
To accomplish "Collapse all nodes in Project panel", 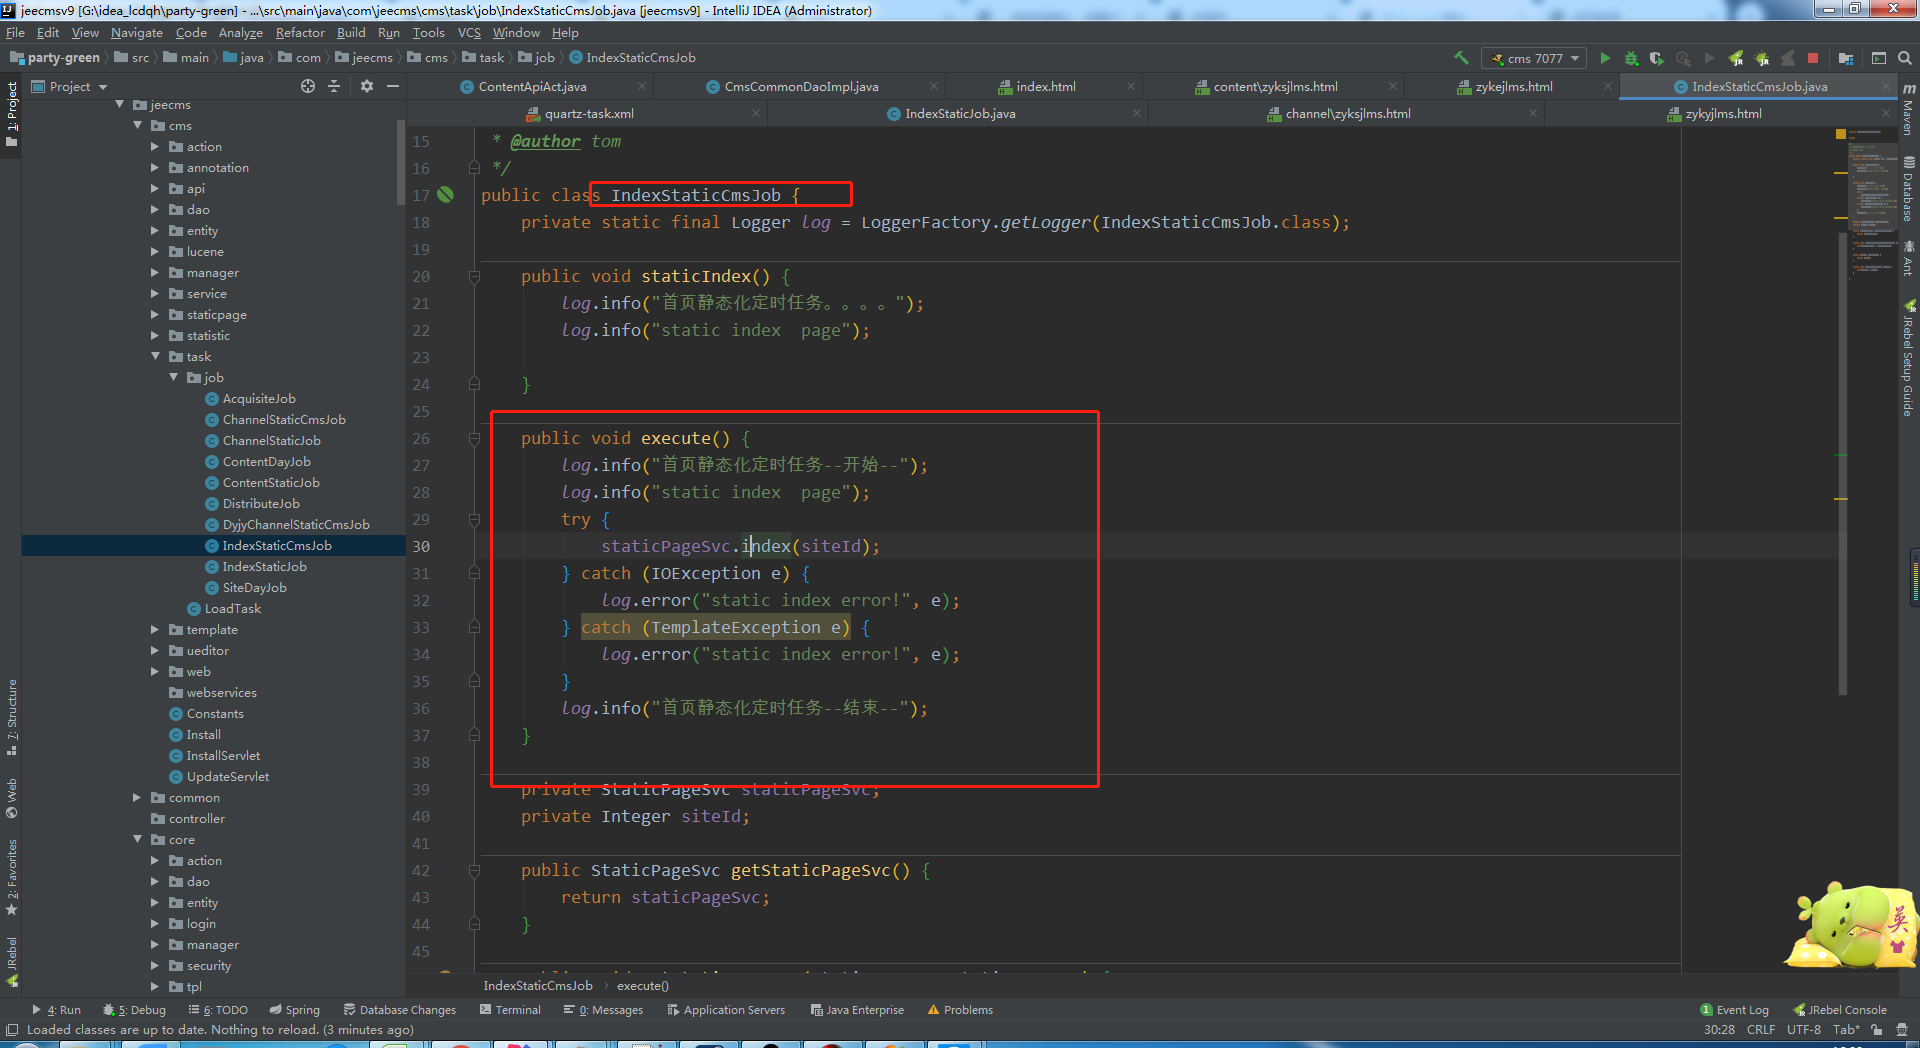I will [x=334, y=87].
